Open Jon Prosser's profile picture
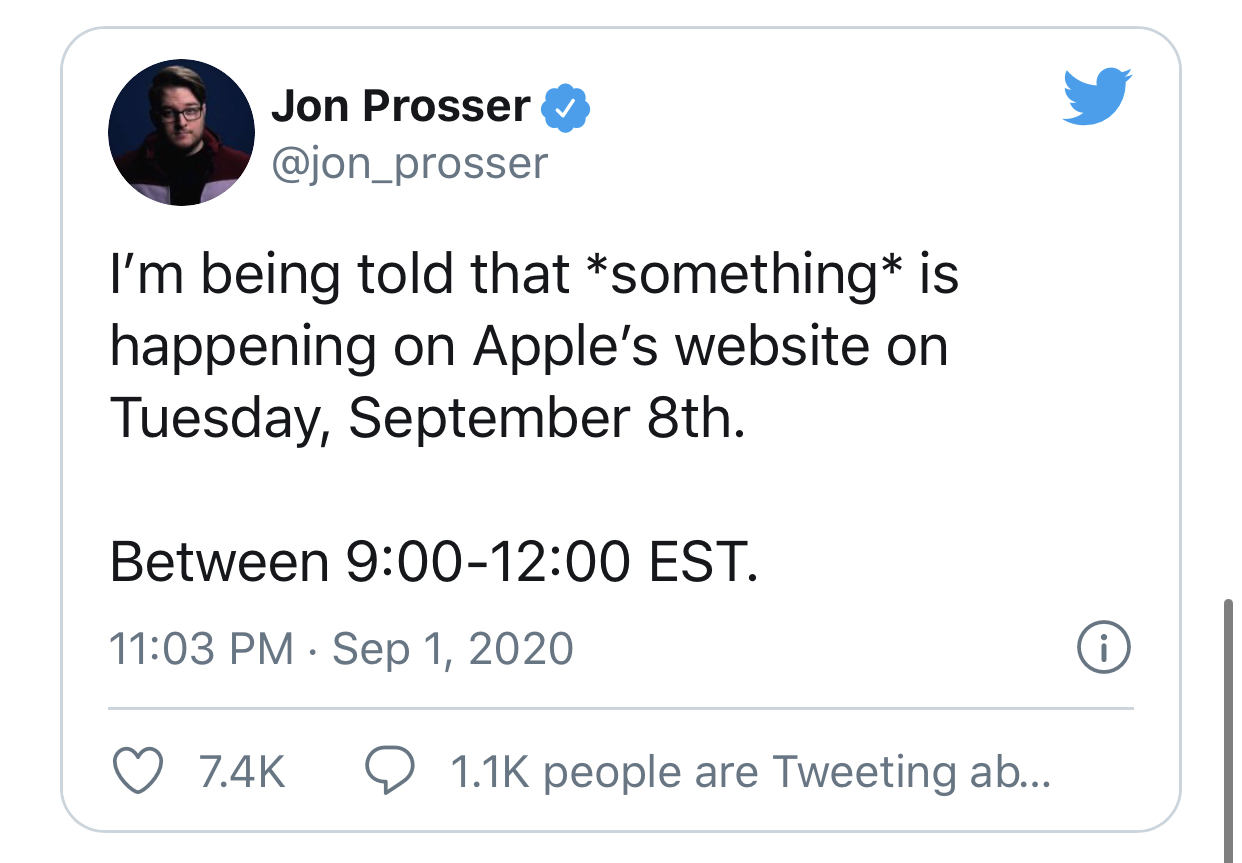This screenshot has width=1242, height=863. click(181, 132)
